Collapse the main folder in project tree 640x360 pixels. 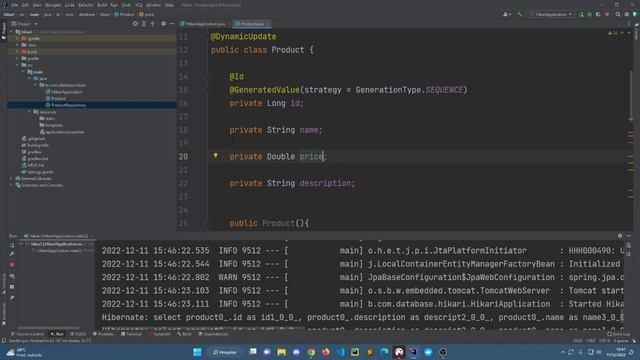click(23, 72)
